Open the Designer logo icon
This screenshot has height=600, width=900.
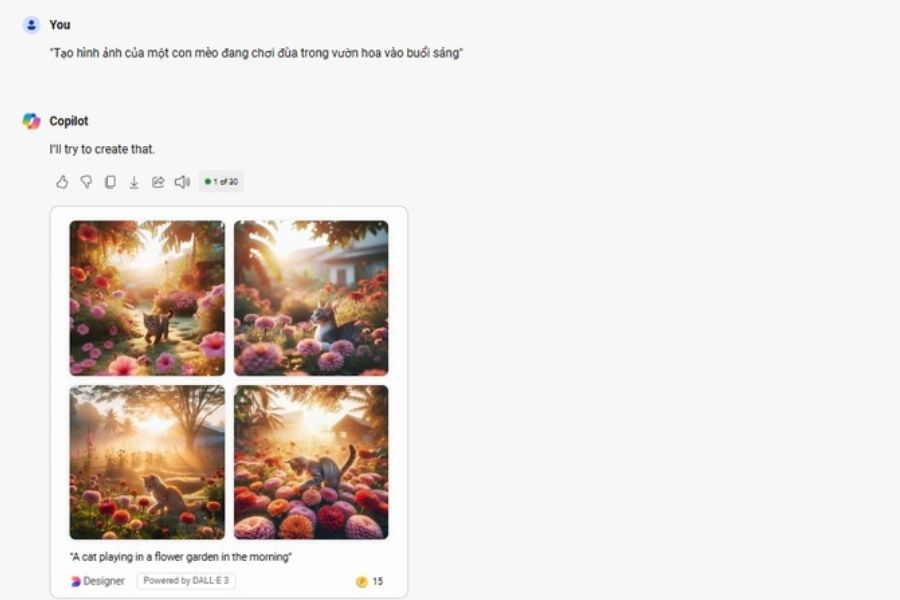(x=76, y=582)
